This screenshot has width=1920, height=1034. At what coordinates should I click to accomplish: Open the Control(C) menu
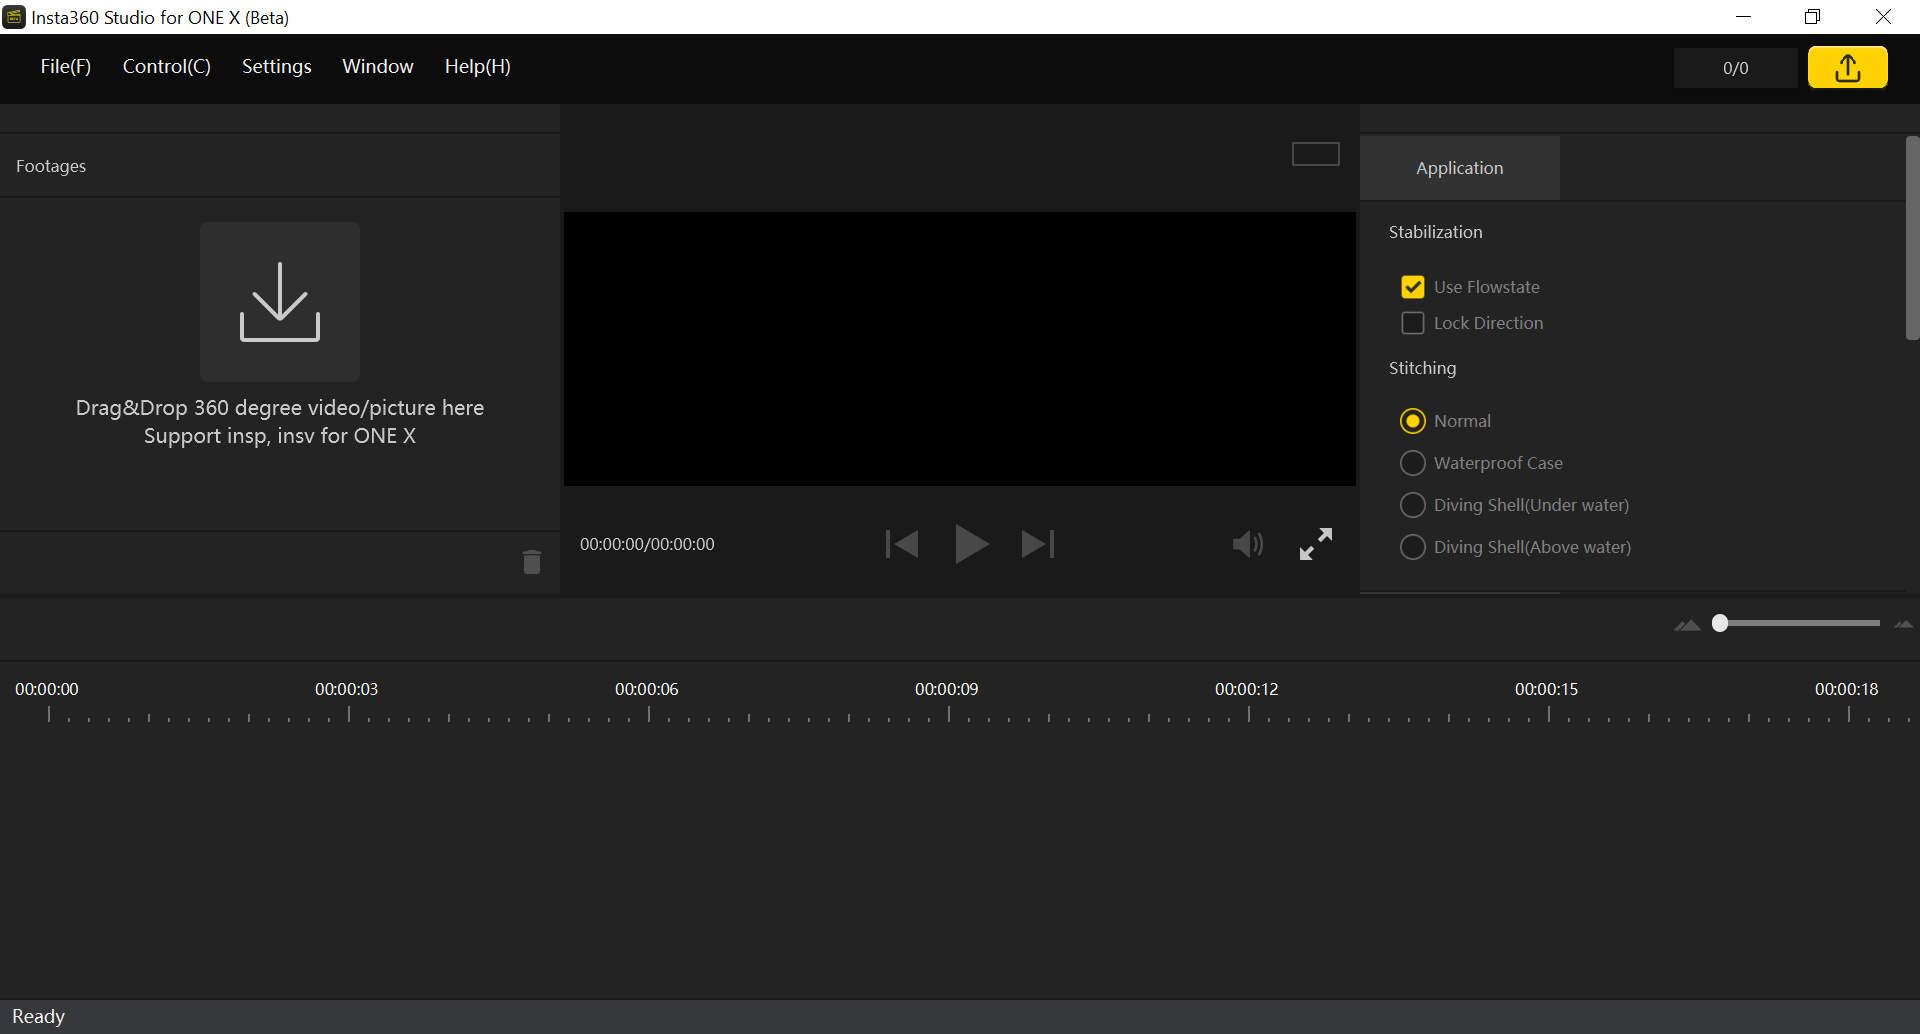pyautogui.click(x=167, y=66)
